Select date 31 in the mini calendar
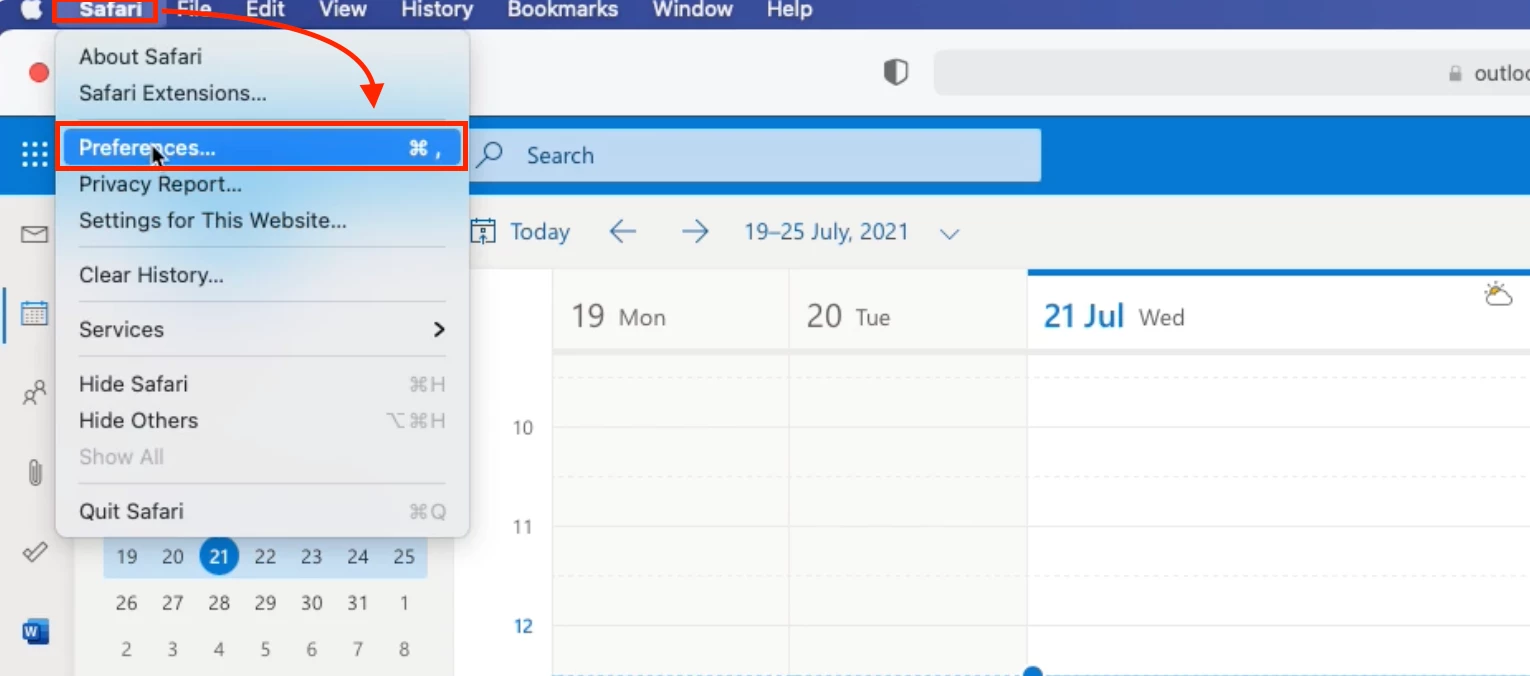The image size is (1530, 676). point(358,603)
